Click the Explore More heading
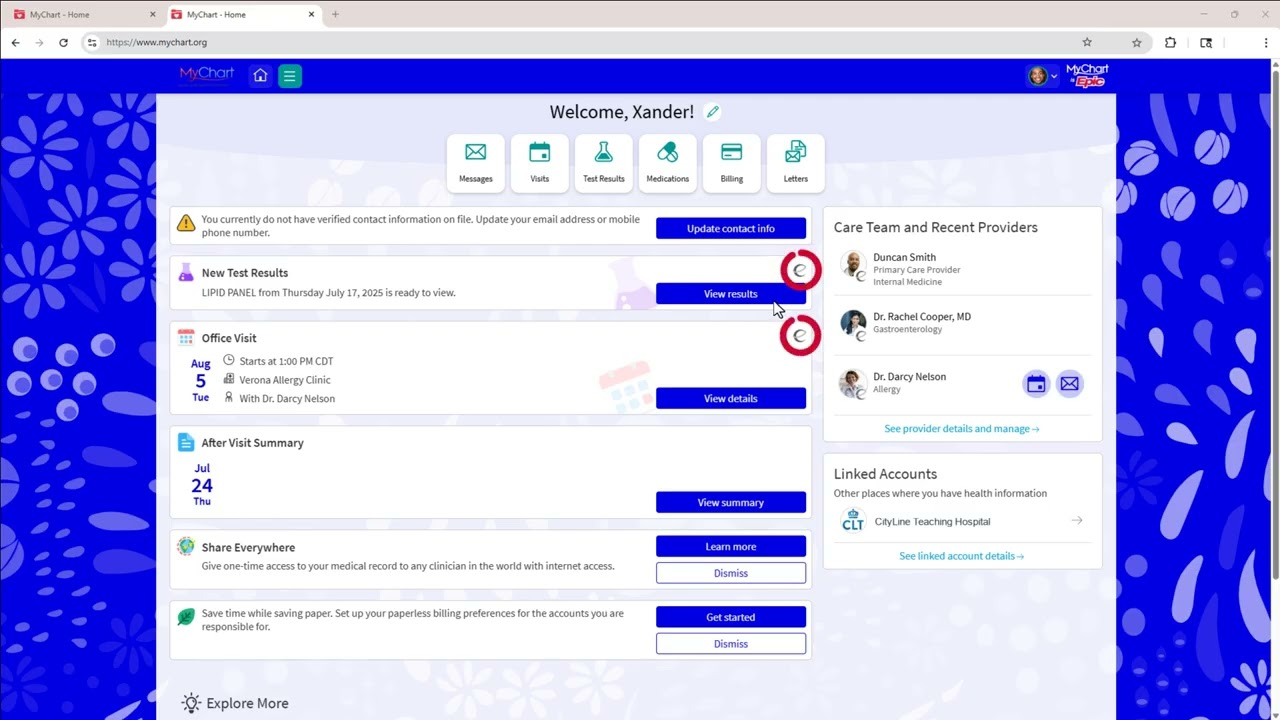This screenshot has width=1280, height=720. pos(247,703)
